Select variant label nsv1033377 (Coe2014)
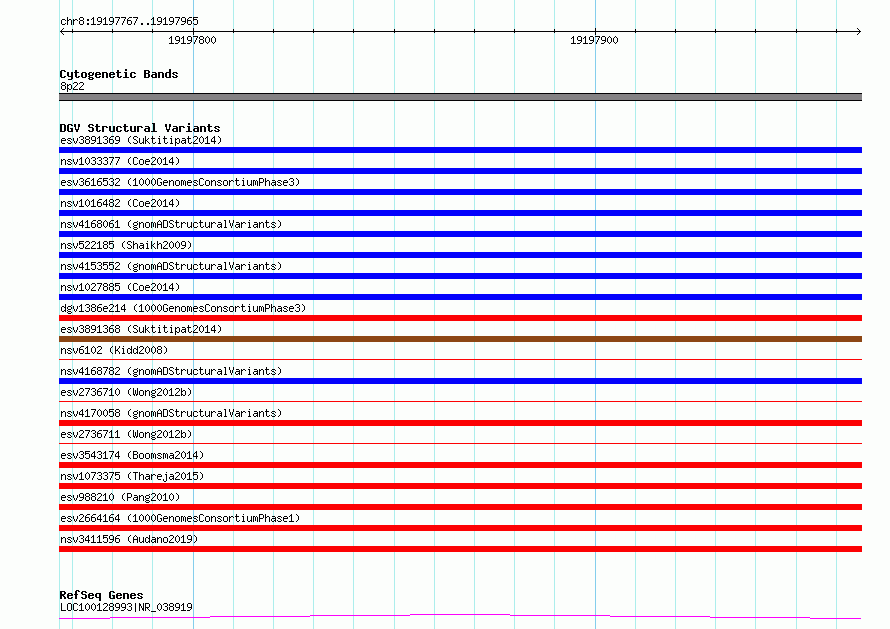This screenshot has height=629, width=890. (x=120, y=161)
